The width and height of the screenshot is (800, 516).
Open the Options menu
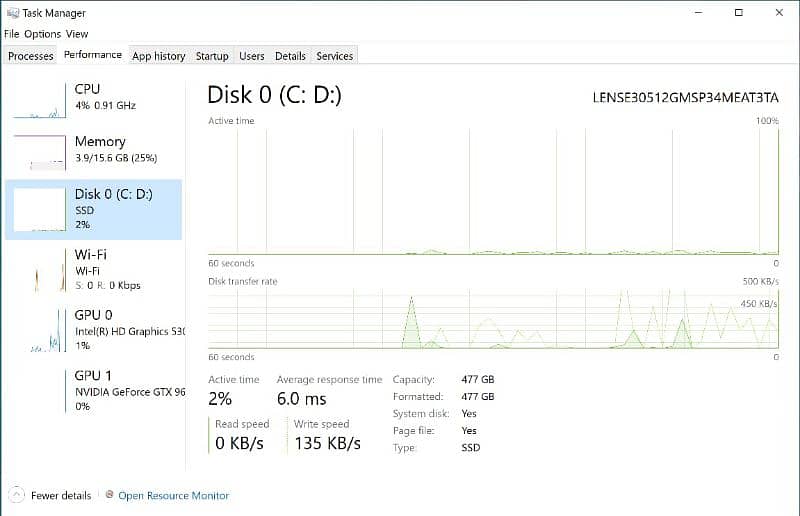43,34
